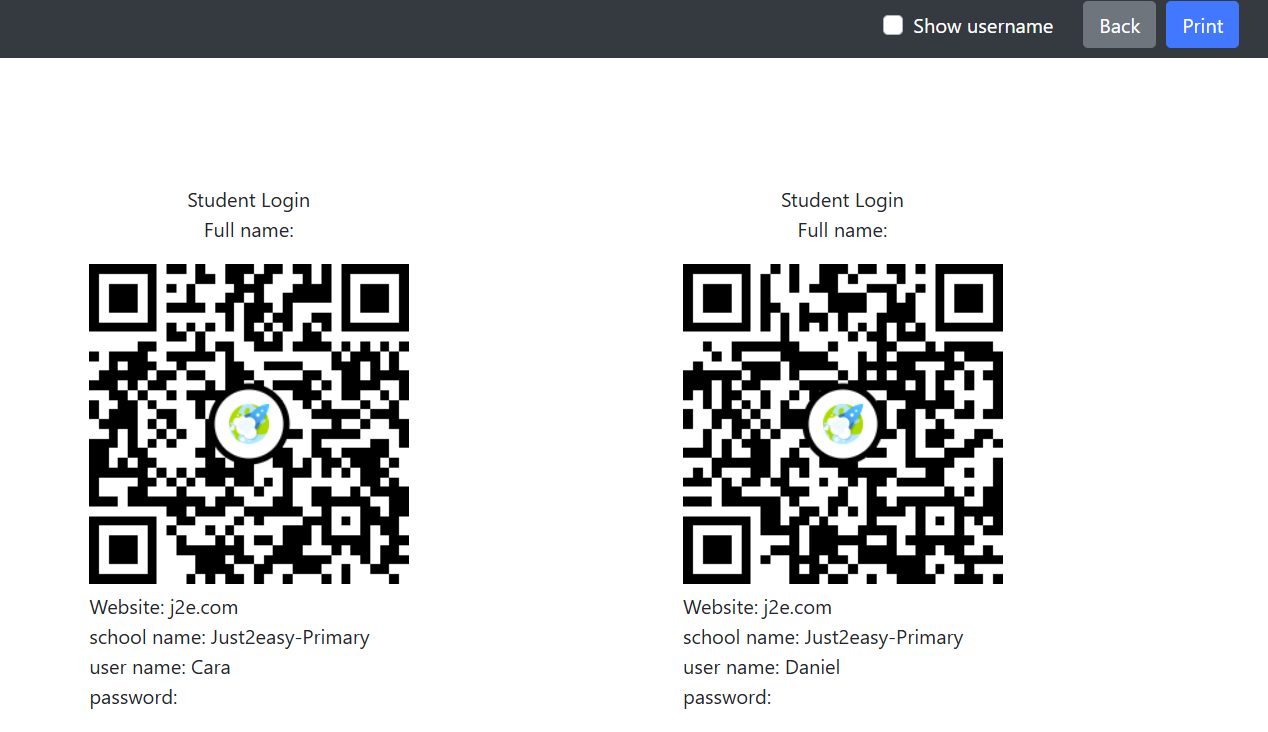
Task: Click the rocket logo in Cara's QR code
Action: point(249,424)
